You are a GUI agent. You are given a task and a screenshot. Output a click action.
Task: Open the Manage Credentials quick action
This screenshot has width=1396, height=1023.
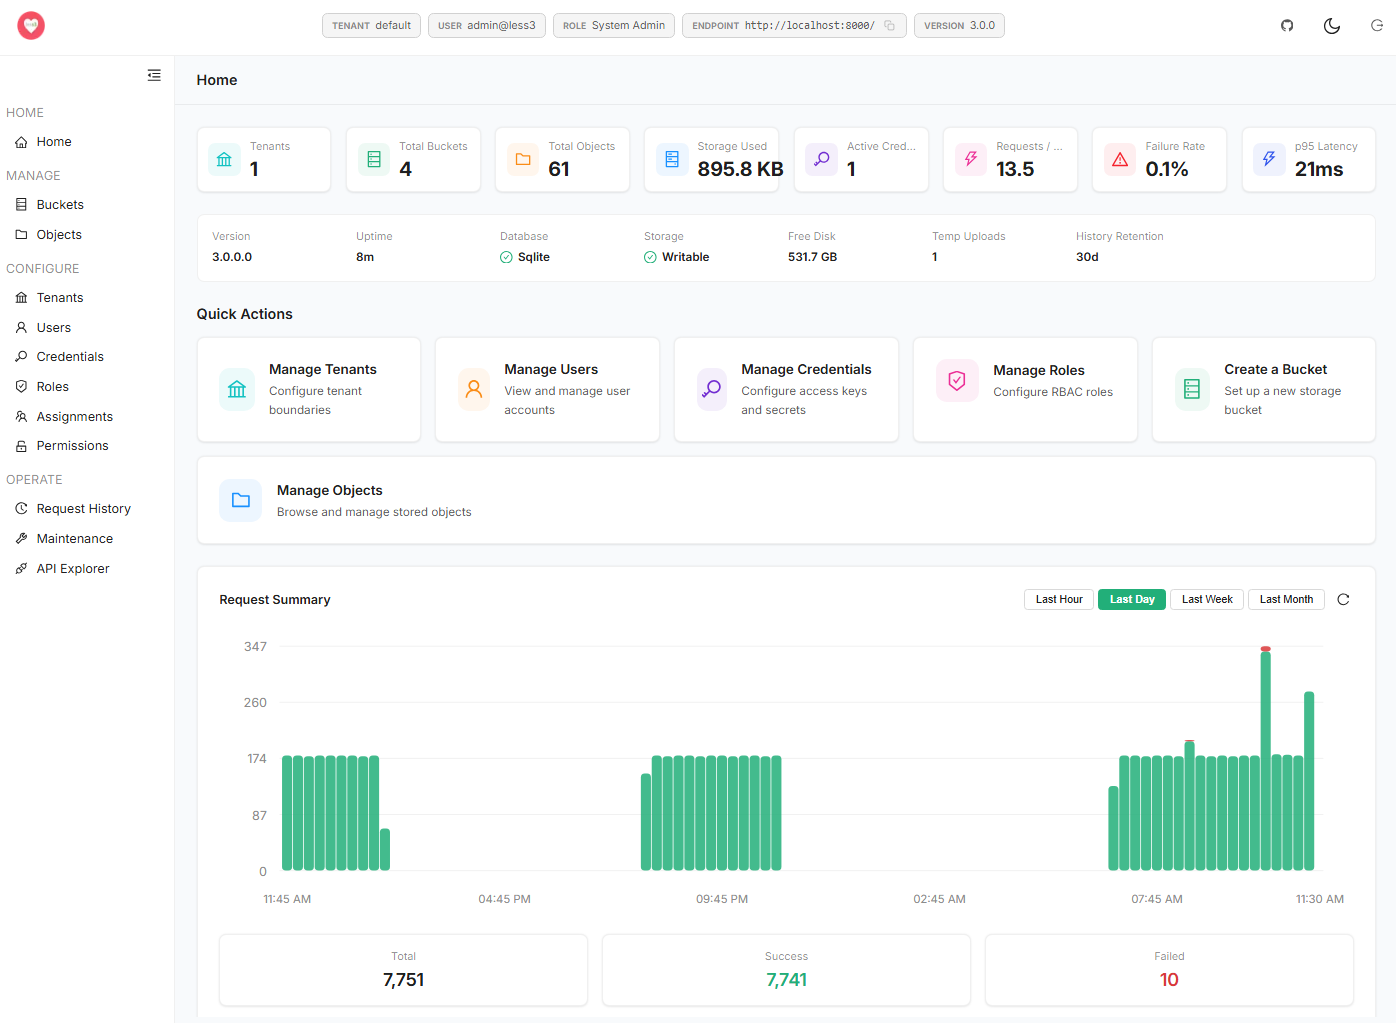tap(786, 390)
